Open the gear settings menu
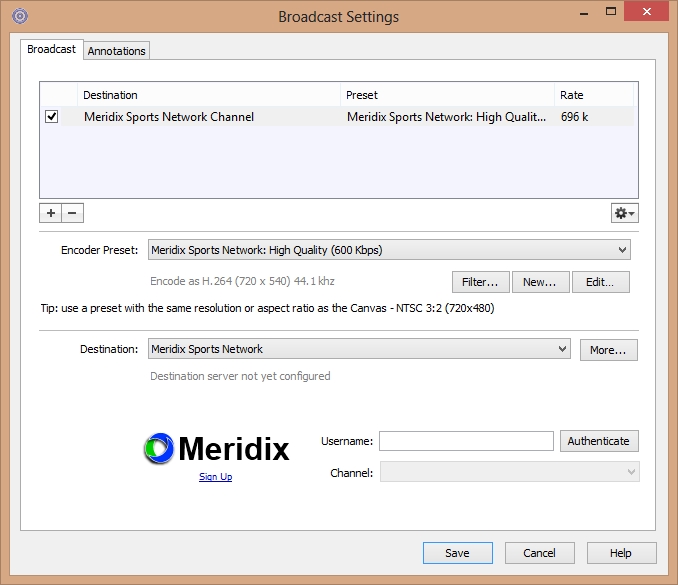Screen dimensions: 678x585 pos(624,213)
